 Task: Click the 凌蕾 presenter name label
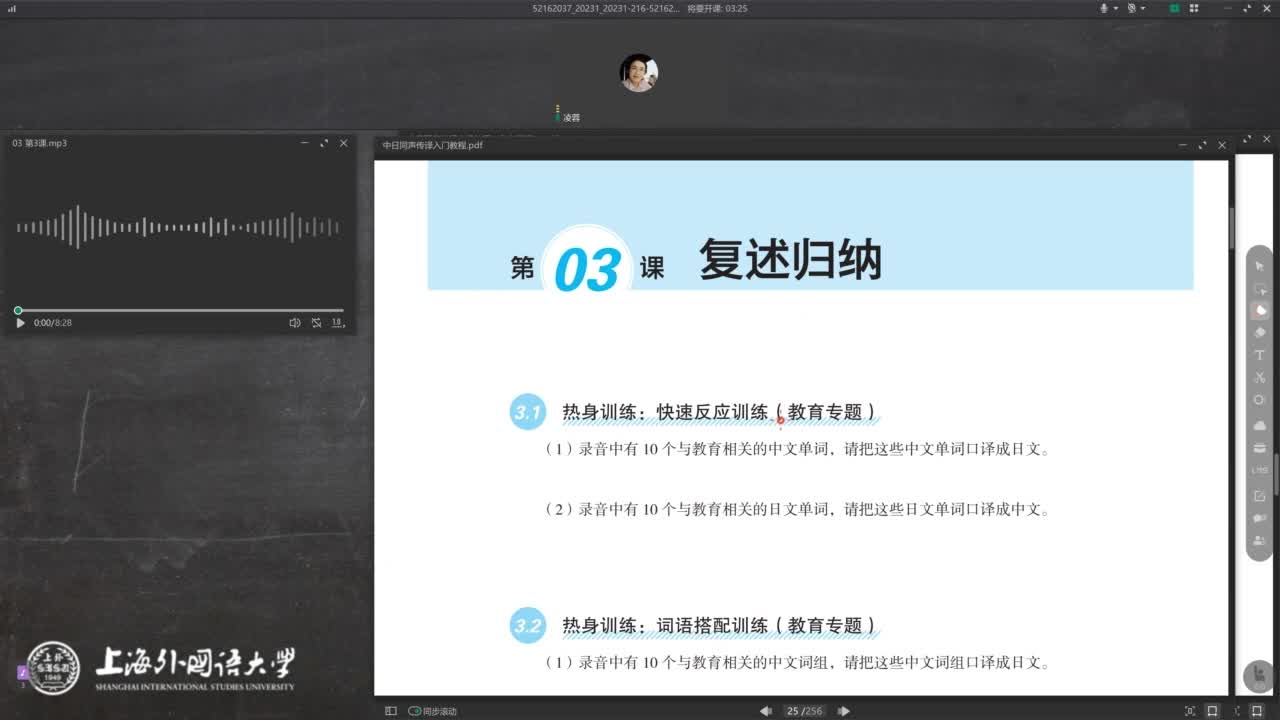570,117
